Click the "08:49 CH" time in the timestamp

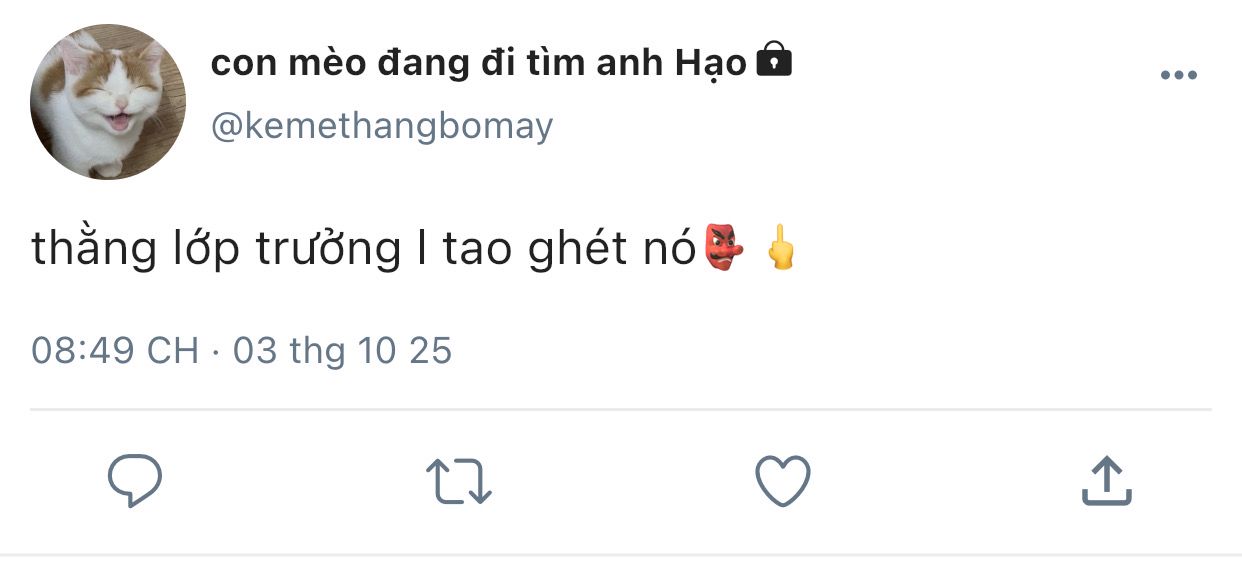(115, 351)
